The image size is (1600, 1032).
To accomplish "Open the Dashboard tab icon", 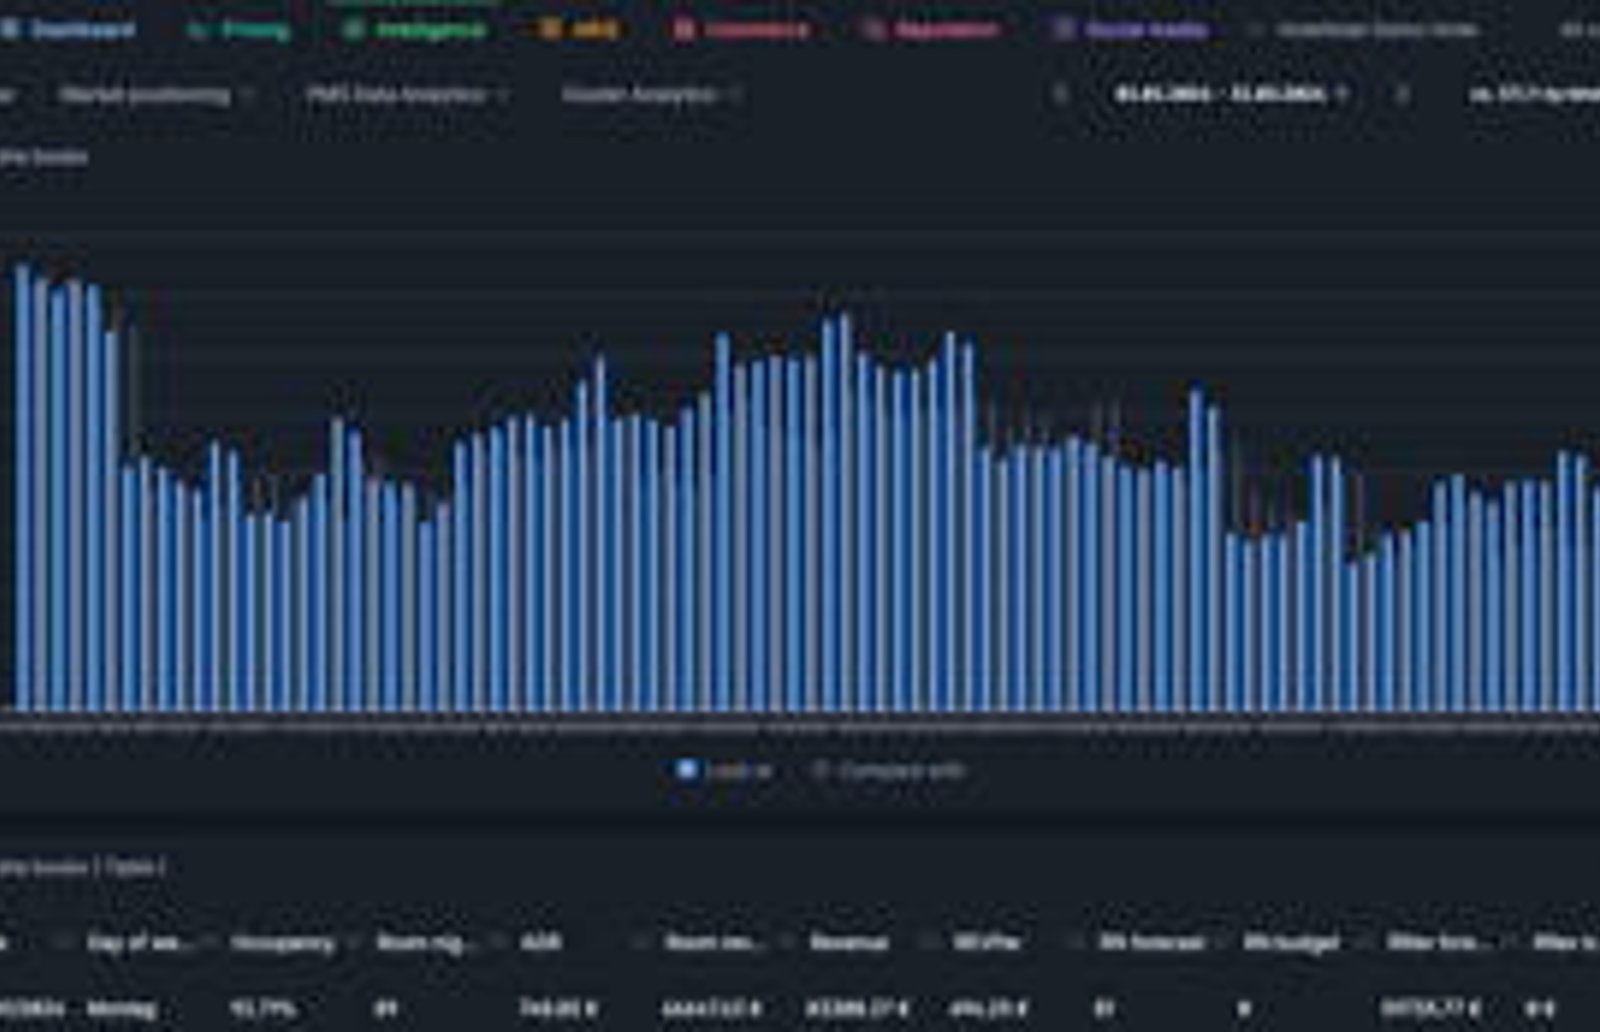I will pos(10,29).
